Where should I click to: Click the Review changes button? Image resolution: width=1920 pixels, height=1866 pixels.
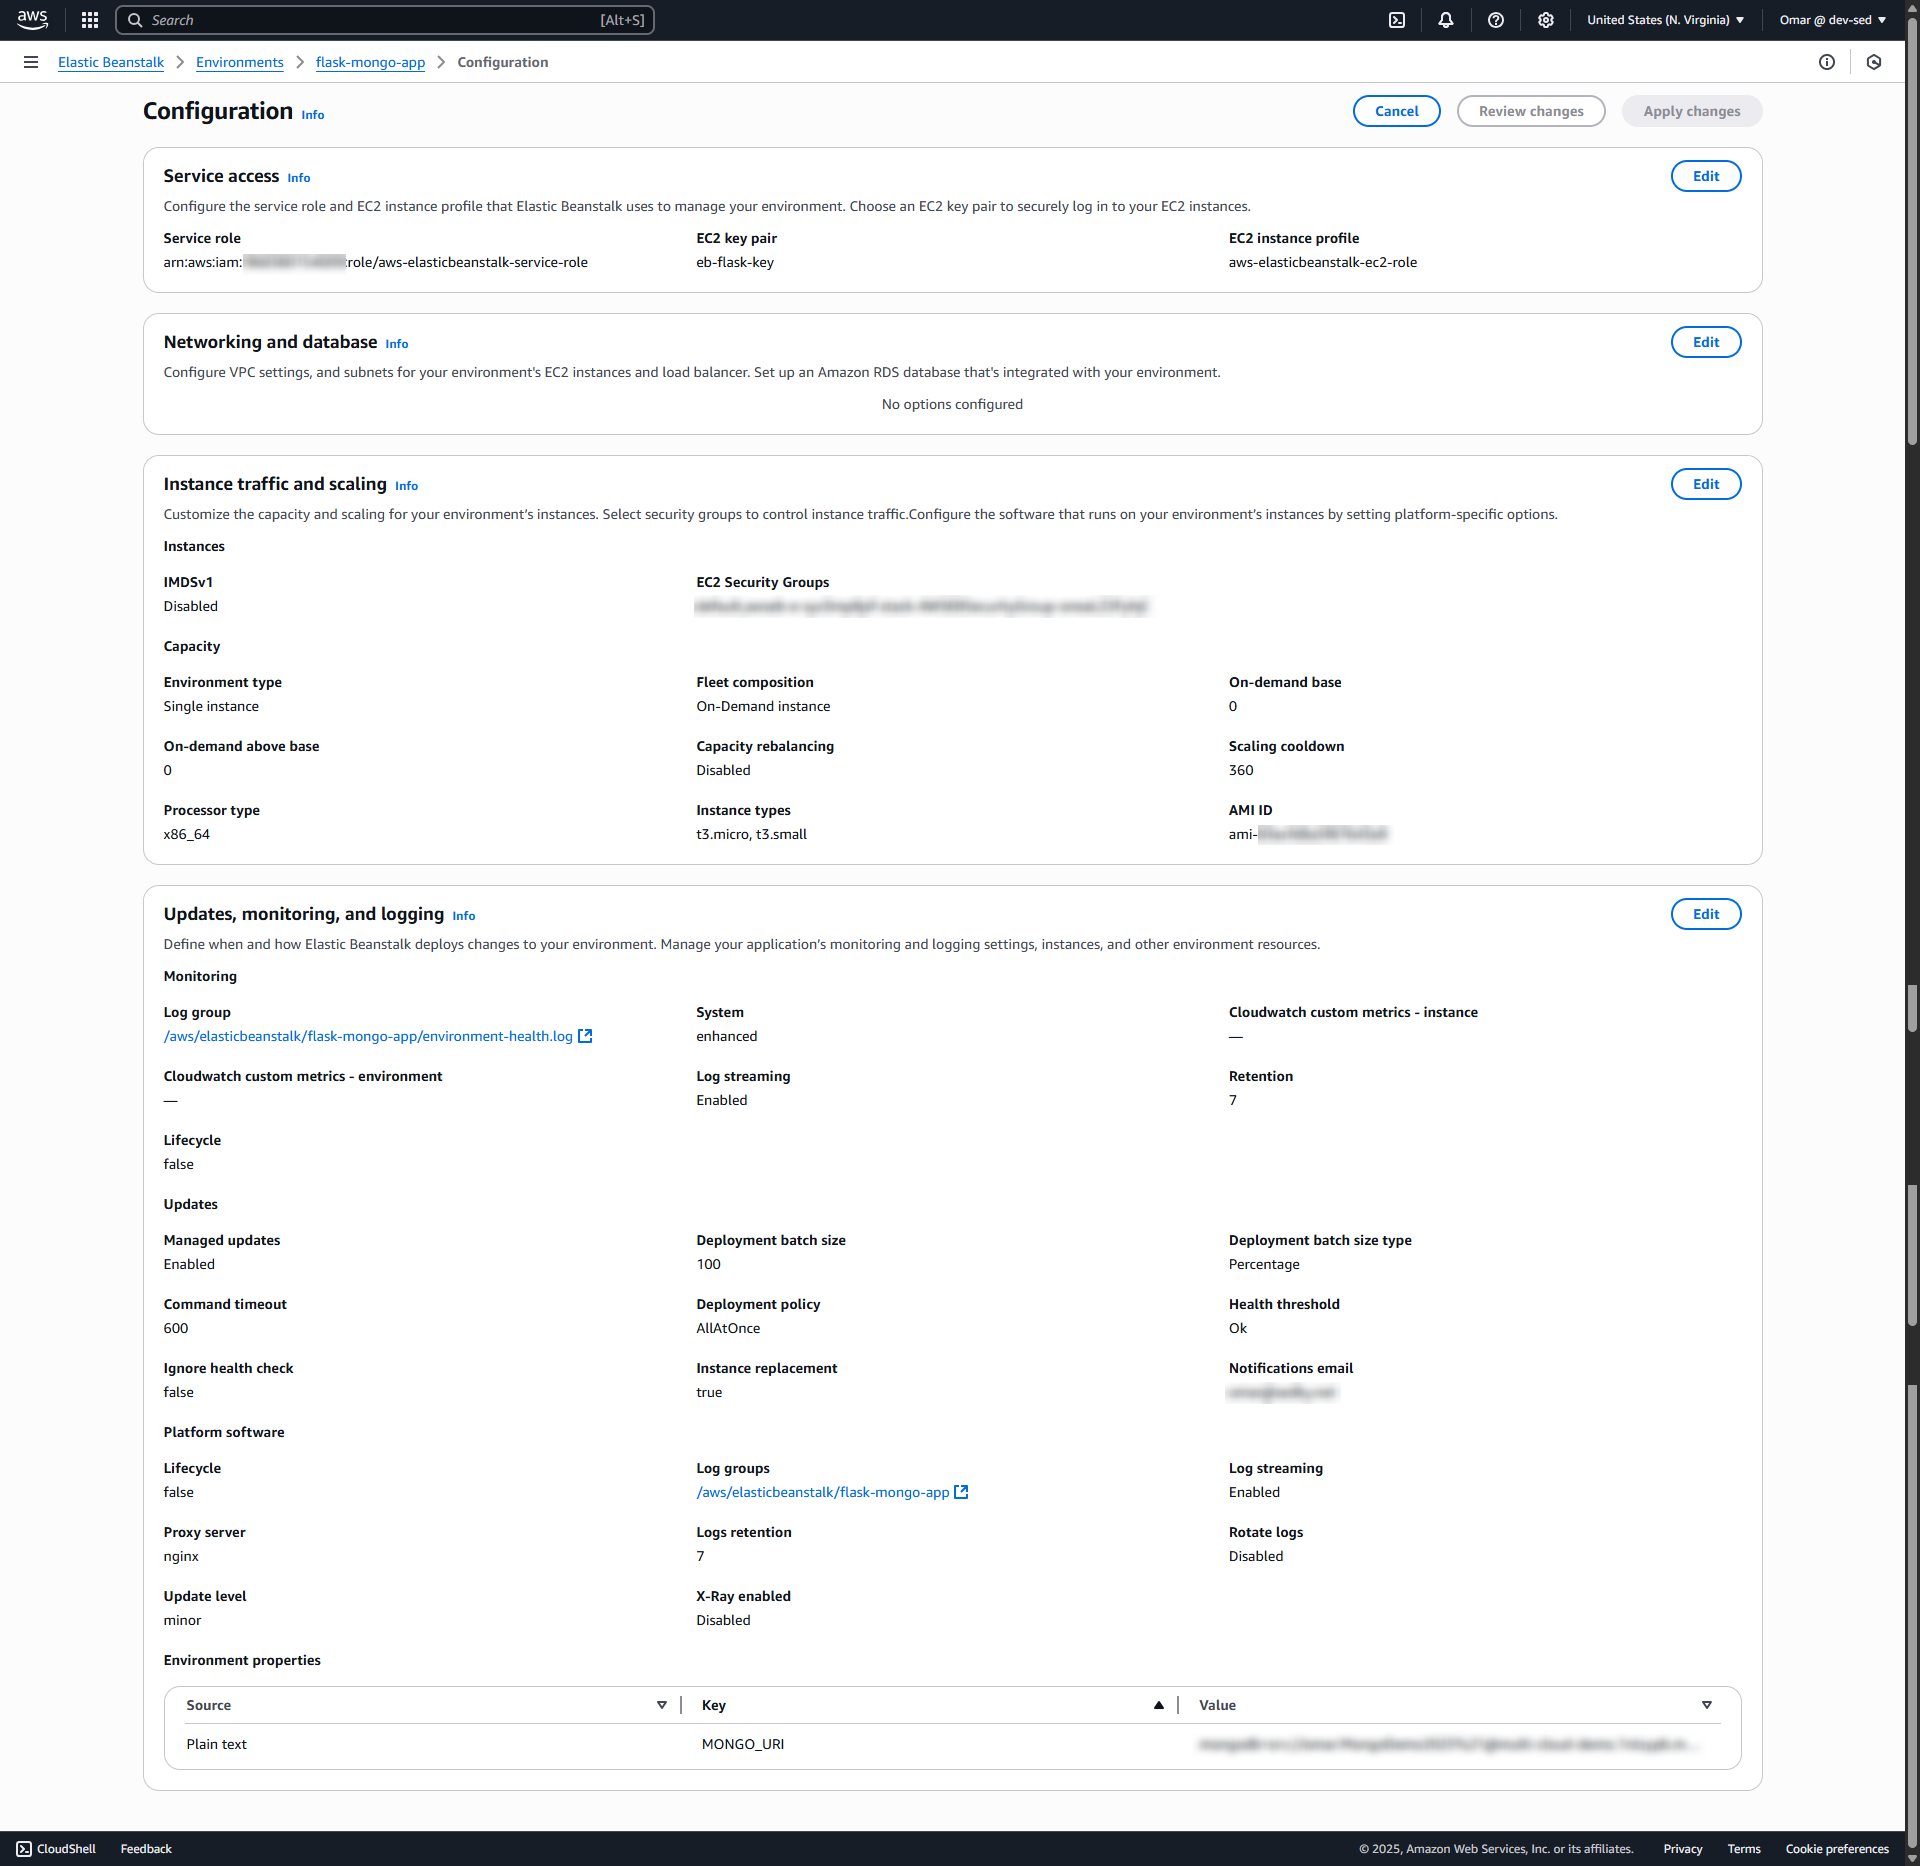1531,111
